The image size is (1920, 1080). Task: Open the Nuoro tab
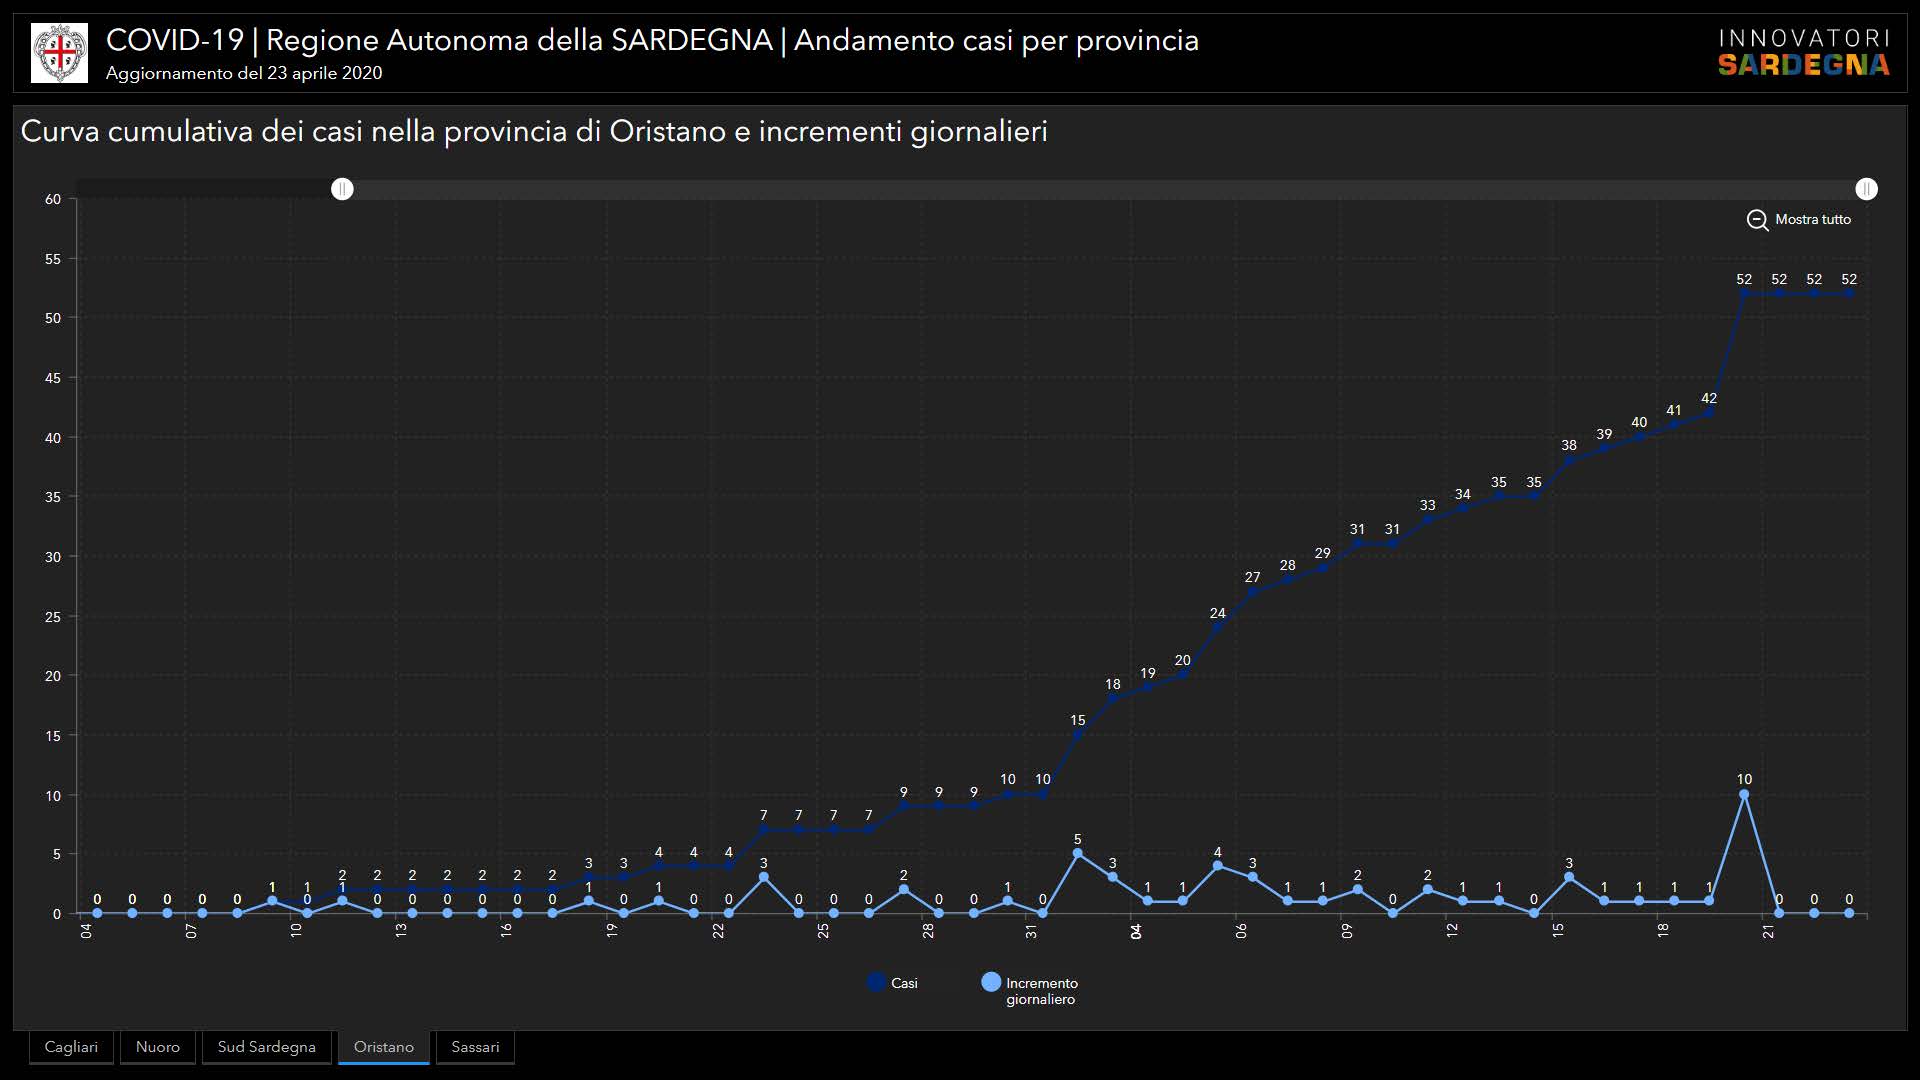[x=158, y=1047]
